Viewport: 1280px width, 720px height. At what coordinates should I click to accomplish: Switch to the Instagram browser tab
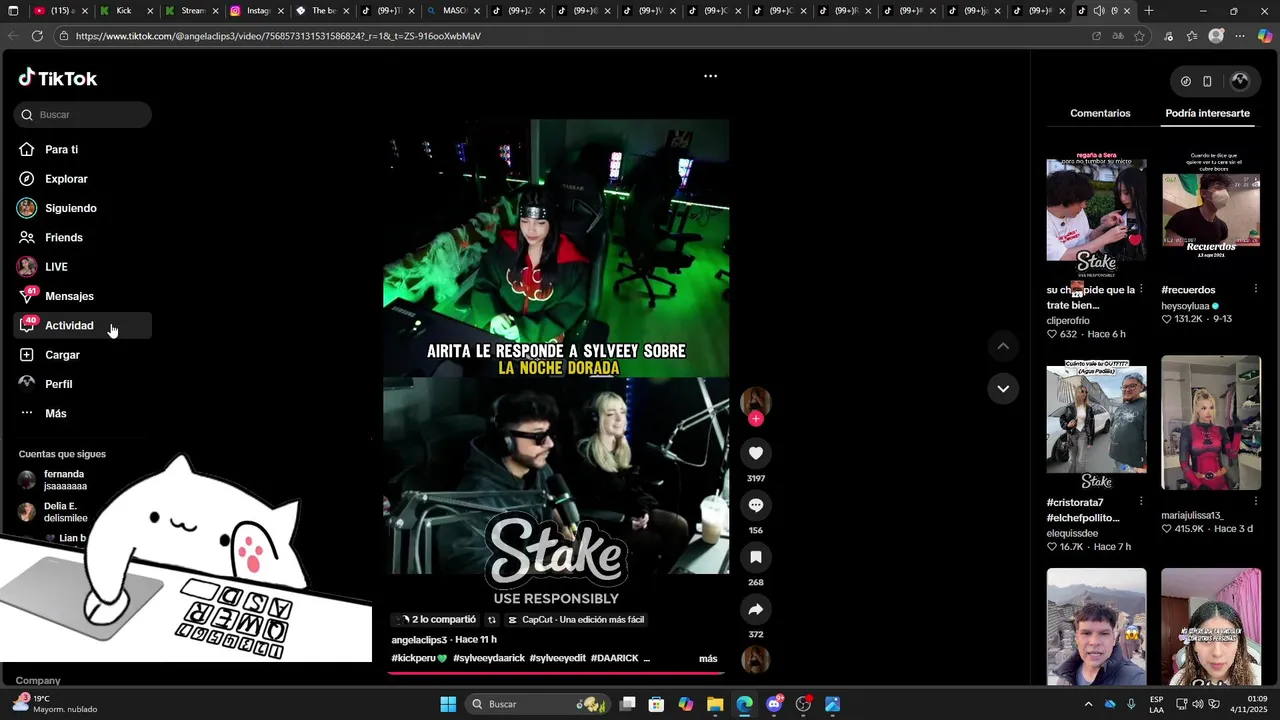[x=258, y=11]
